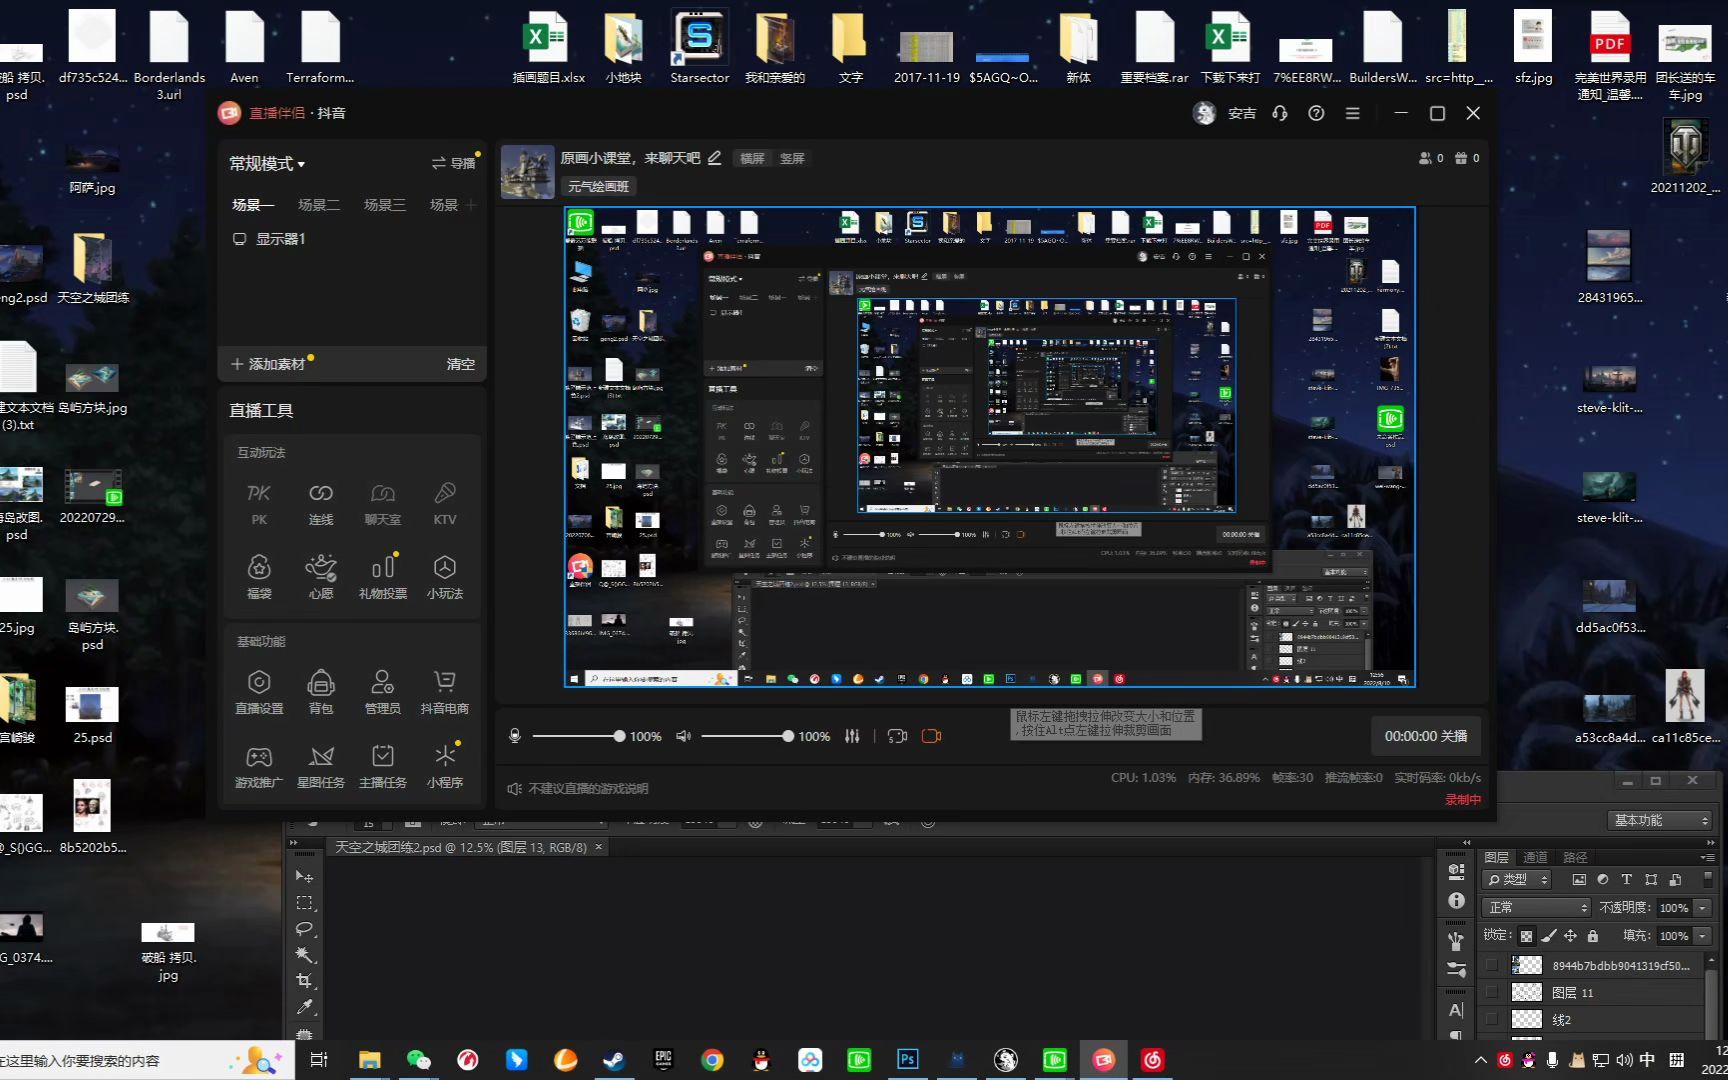Open the 类型 layer filter dropdown
This screenshot has height=1080, width=1728.
coord(1517,880)
